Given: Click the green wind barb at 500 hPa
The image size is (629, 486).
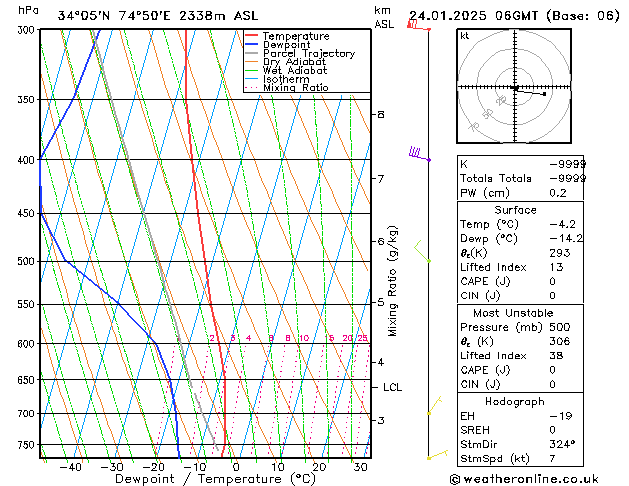Looking at the screenshot, I should 422,251.
